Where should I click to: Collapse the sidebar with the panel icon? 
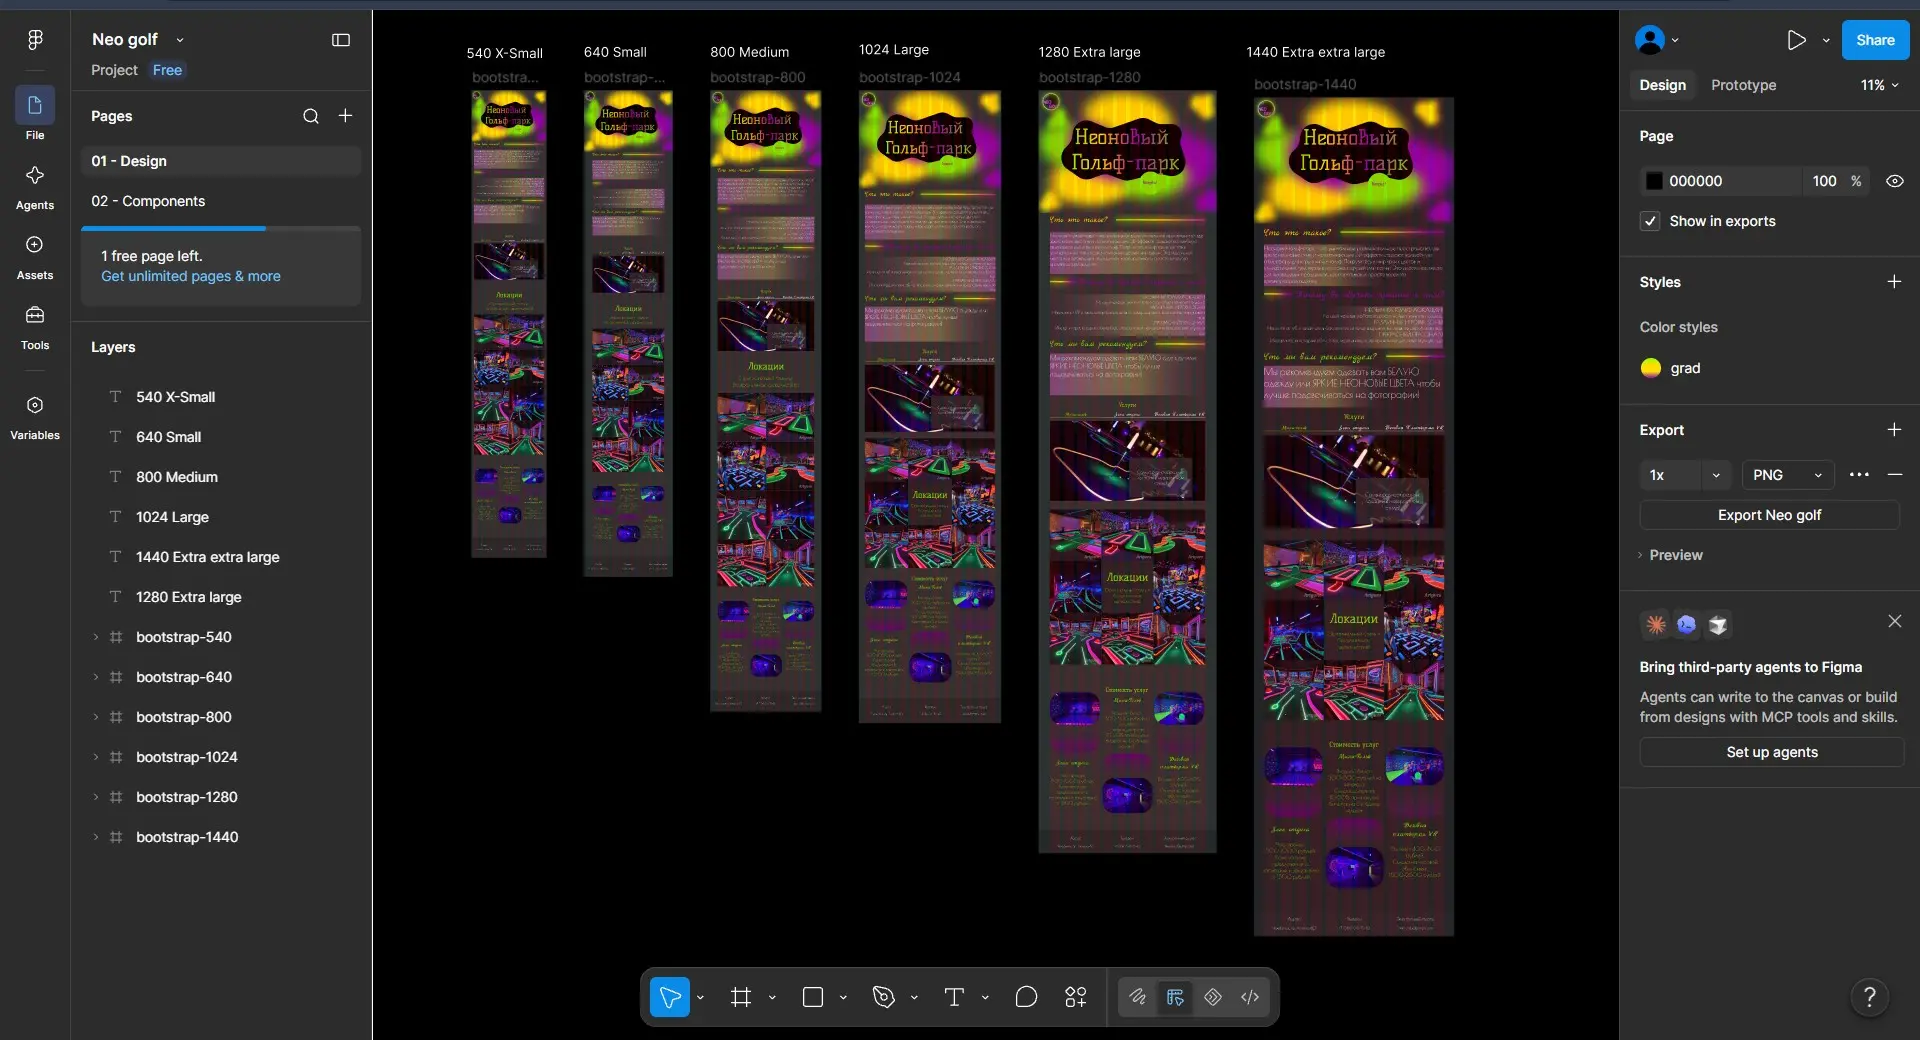[x=341, y=40]
